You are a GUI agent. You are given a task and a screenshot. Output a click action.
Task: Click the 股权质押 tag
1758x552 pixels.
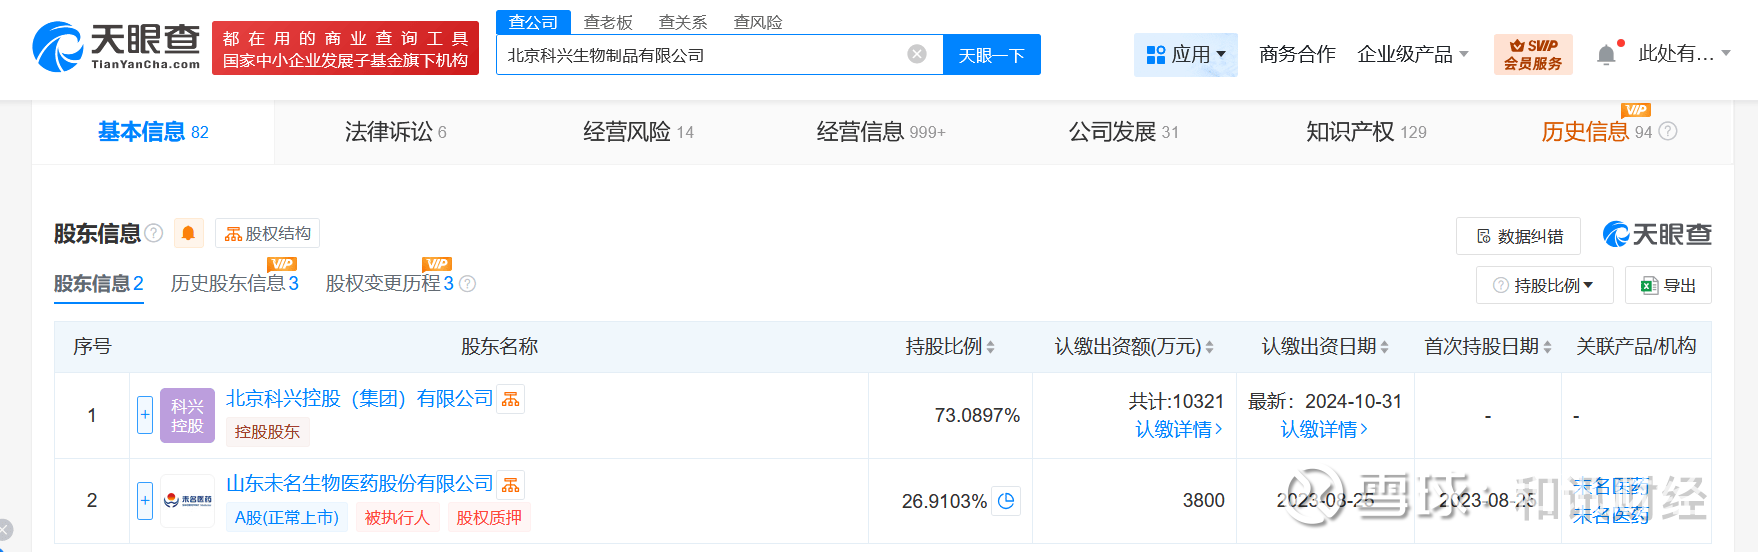(x=489, y=518)
